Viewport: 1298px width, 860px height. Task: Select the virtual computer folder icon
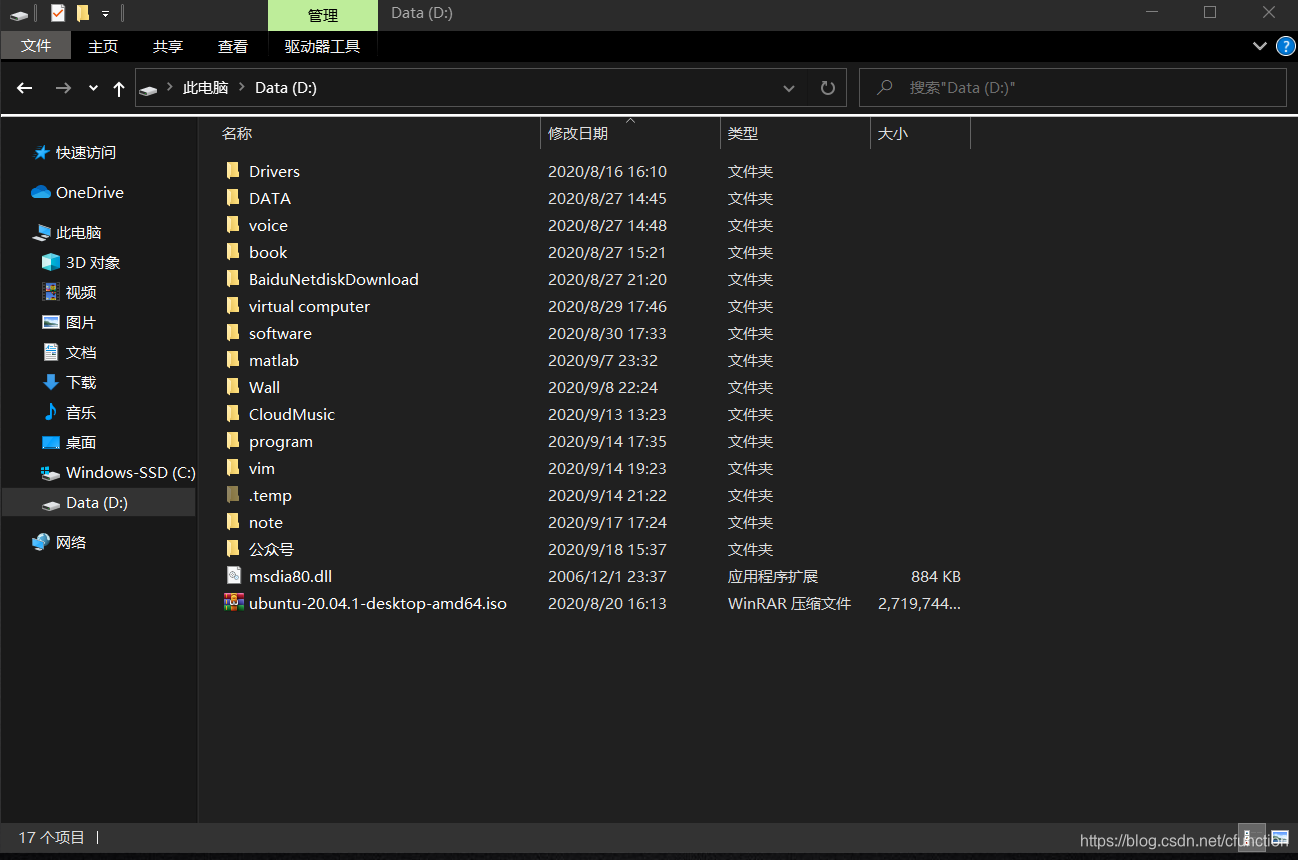[x=233, y=306]
